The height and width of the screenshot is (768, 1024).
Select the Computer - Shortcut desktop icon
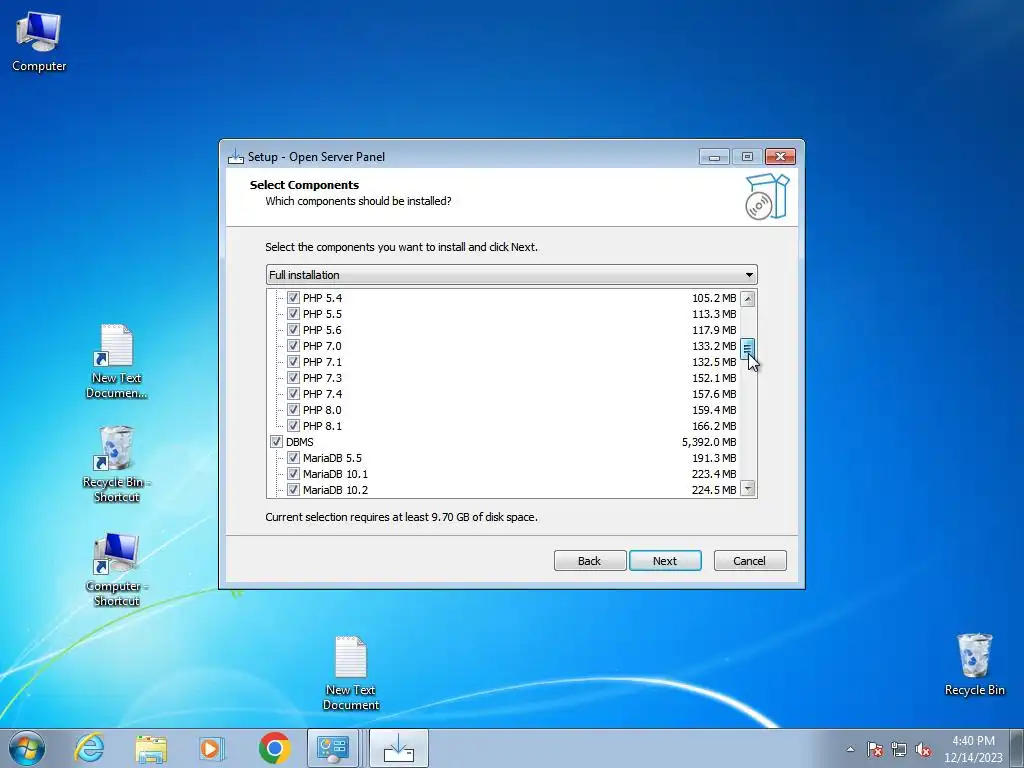pos(116,569)
